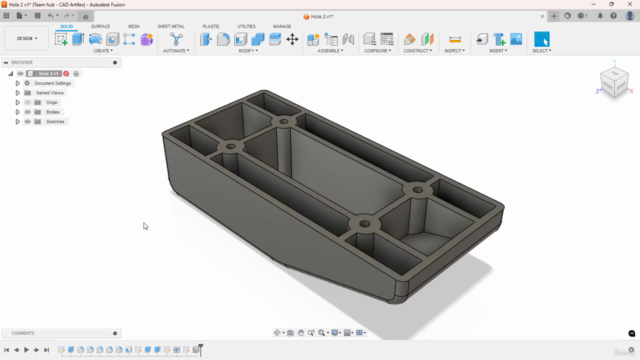Select the Insert Derive tool
Viewport: 640px width, 360px height.
[x=482, y=39]
